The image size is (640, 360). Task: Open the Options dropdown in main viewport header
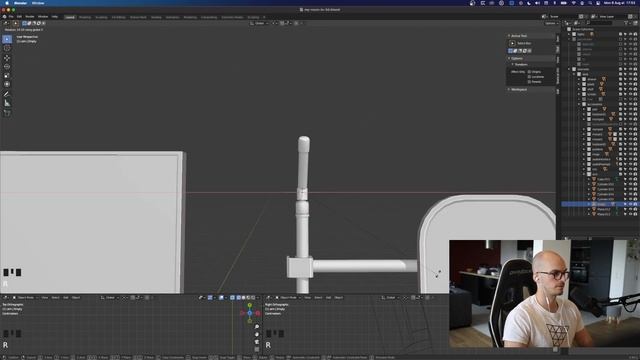coord(551,23)
